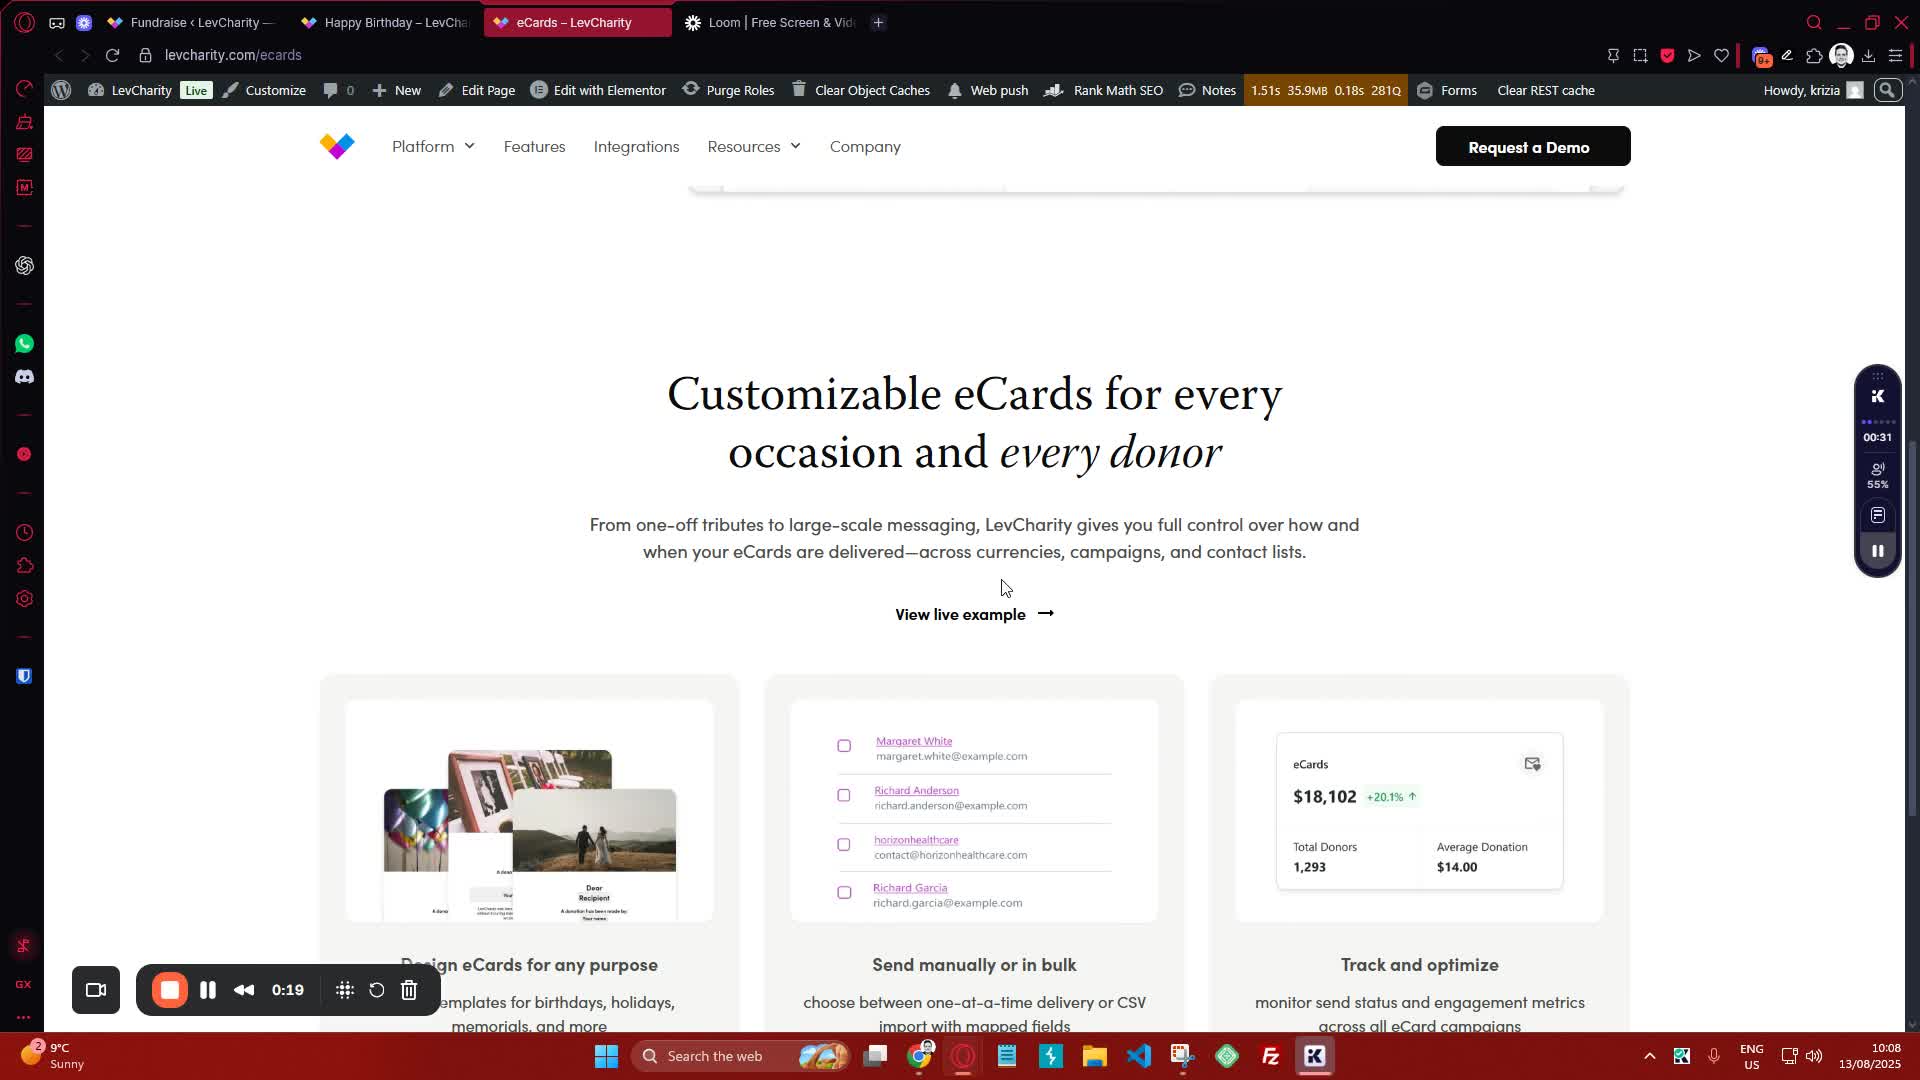Delete the recording with the trash icon
1920x1080 pixels.
(409, 990)
